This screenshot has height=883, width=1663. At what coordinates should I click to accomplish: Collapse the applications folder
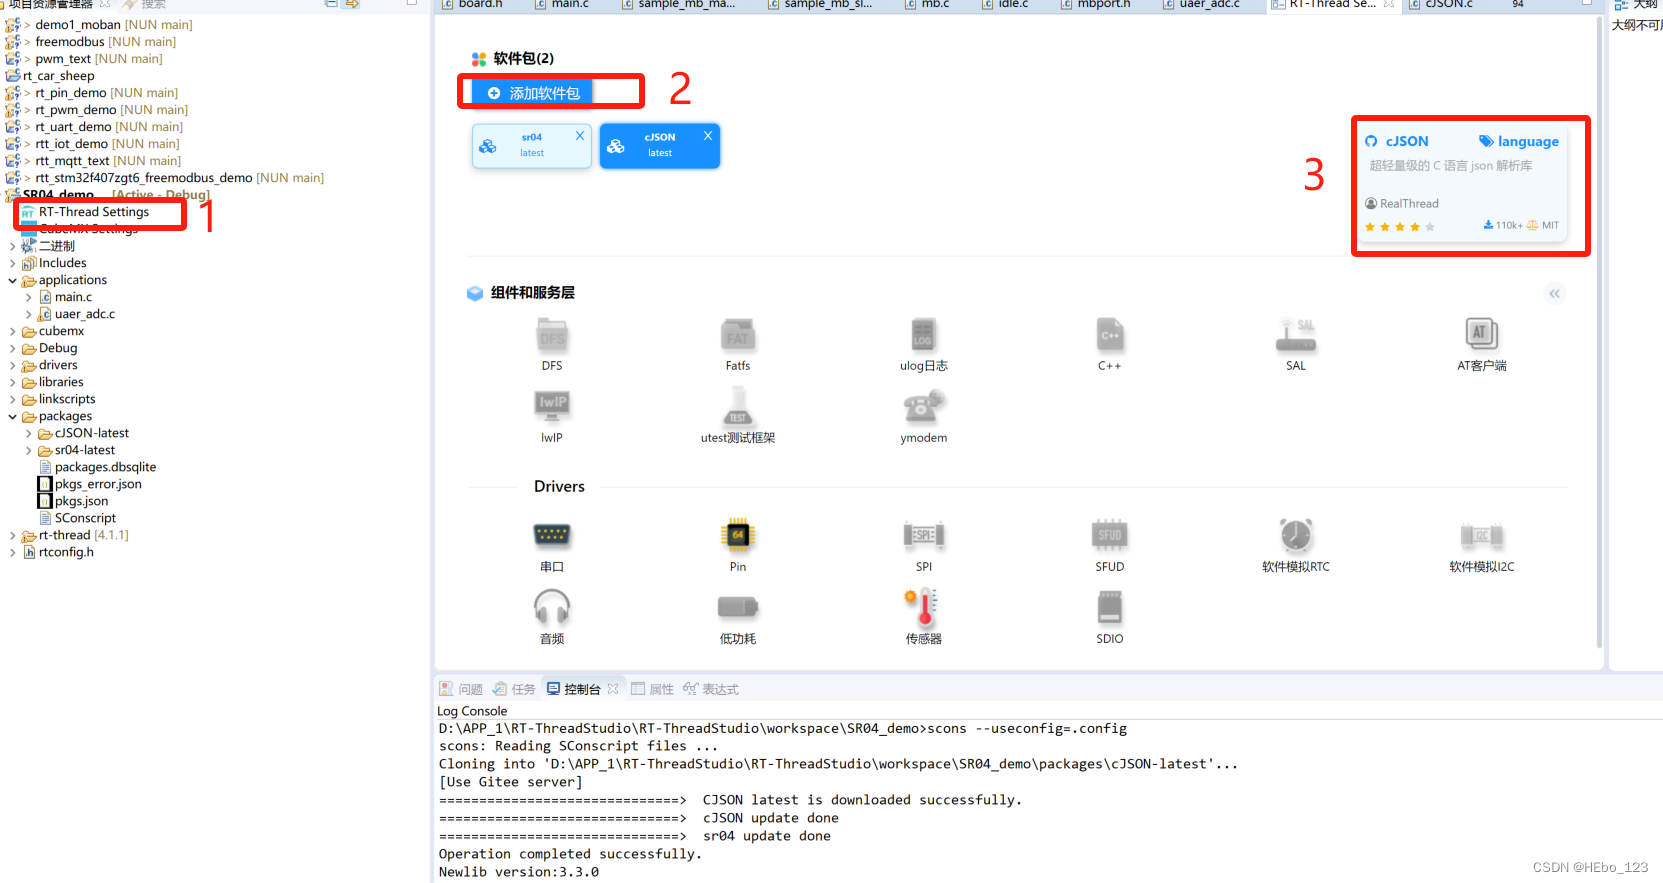pos(12,281)
